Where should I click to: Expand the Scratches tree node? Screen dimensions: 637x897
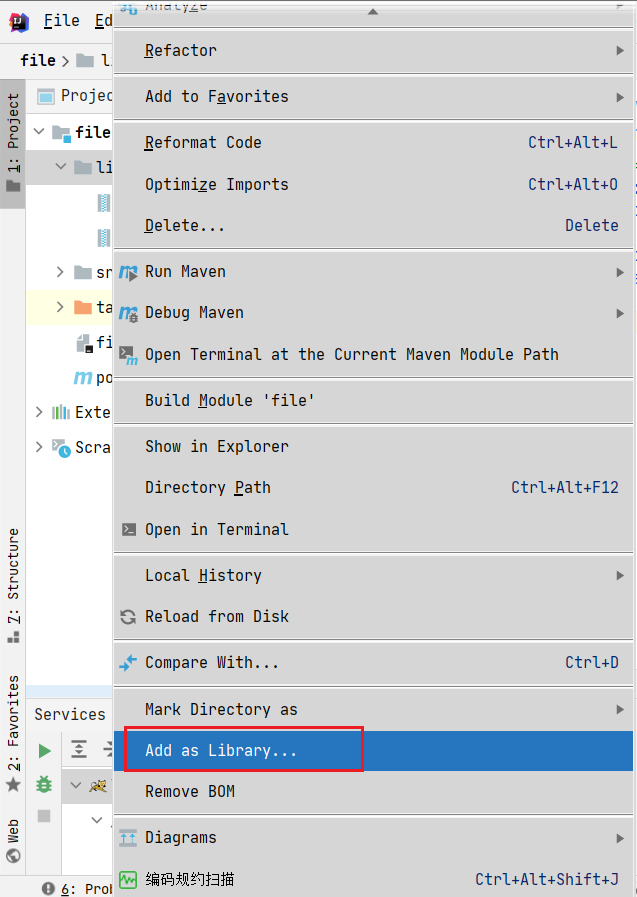pos(39,447)
